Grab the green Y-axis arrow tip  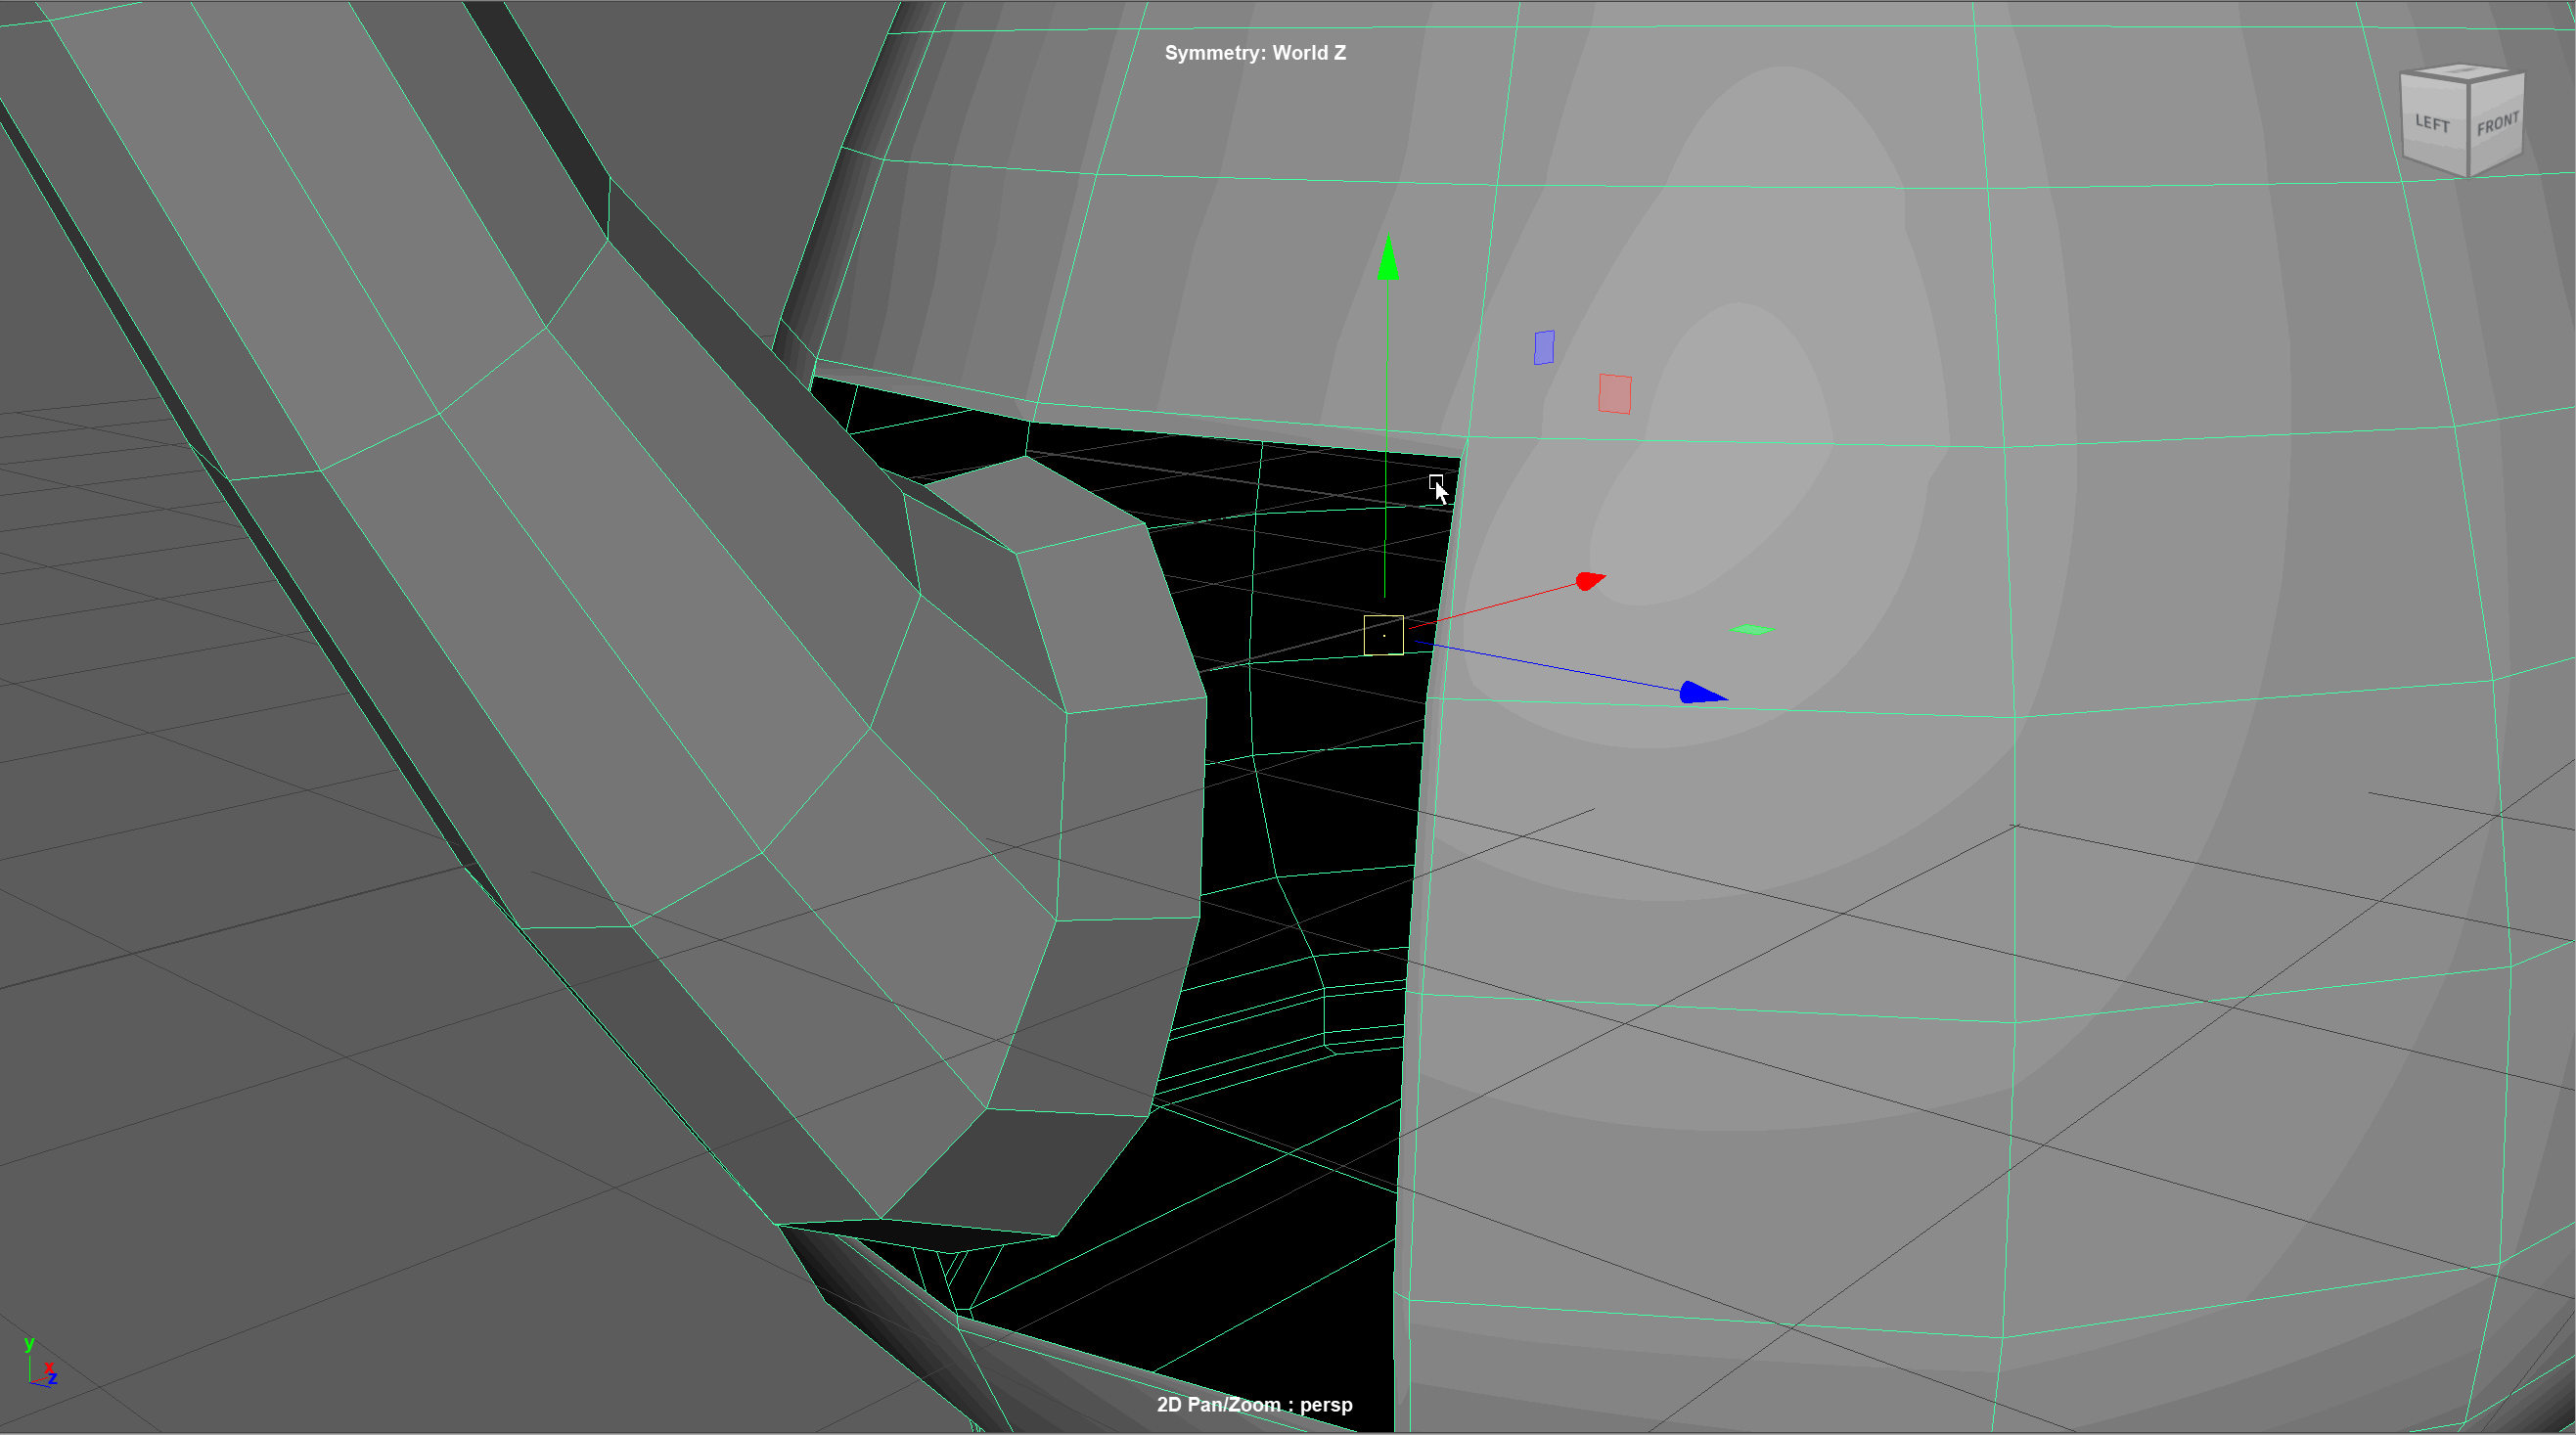1388,256
